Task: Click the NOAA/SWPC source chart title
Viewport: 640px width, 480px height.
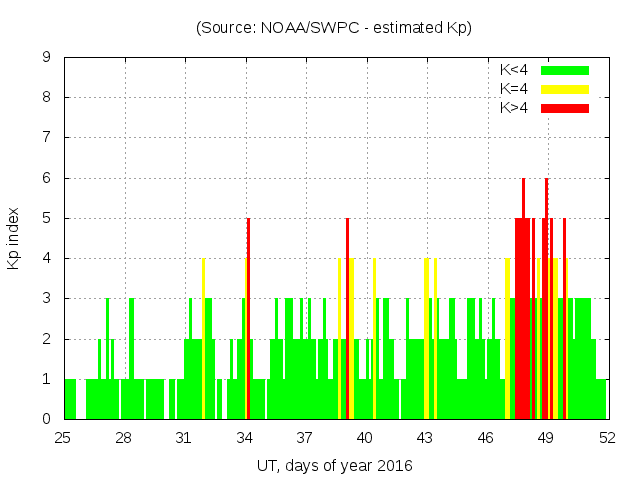Action: point(334,28)
